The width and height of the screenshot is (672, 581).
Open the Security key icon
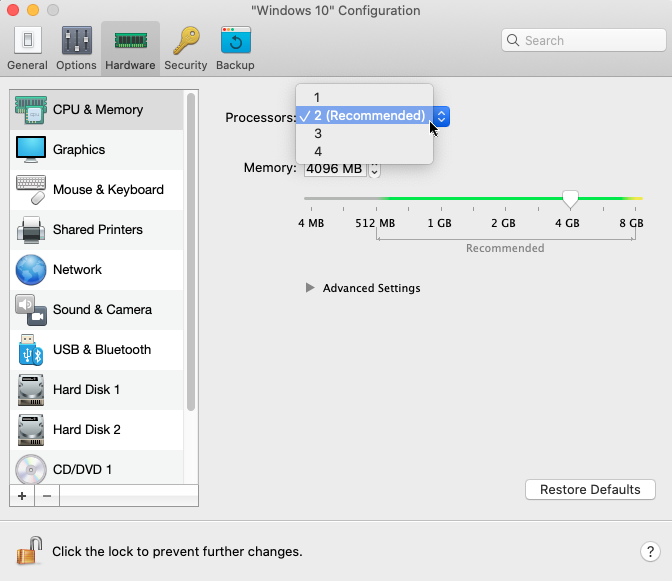pyautogui.click(x=186, y=41)
